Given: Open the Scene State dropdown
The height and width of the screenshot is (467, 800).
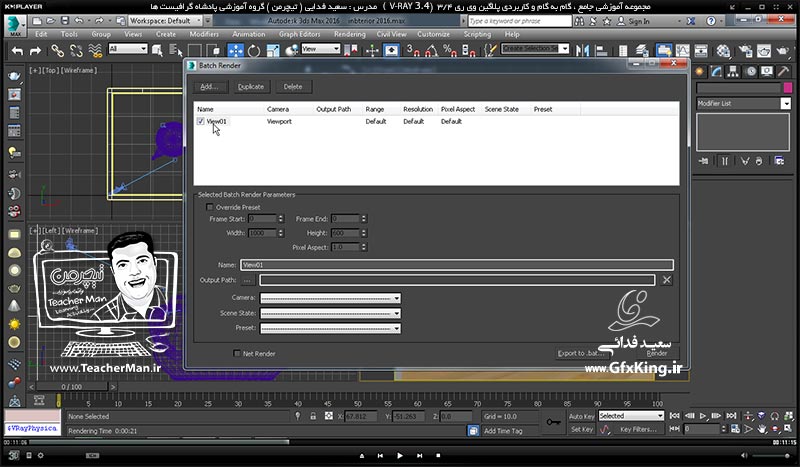Looking at the screenshot, I should 330,313.
